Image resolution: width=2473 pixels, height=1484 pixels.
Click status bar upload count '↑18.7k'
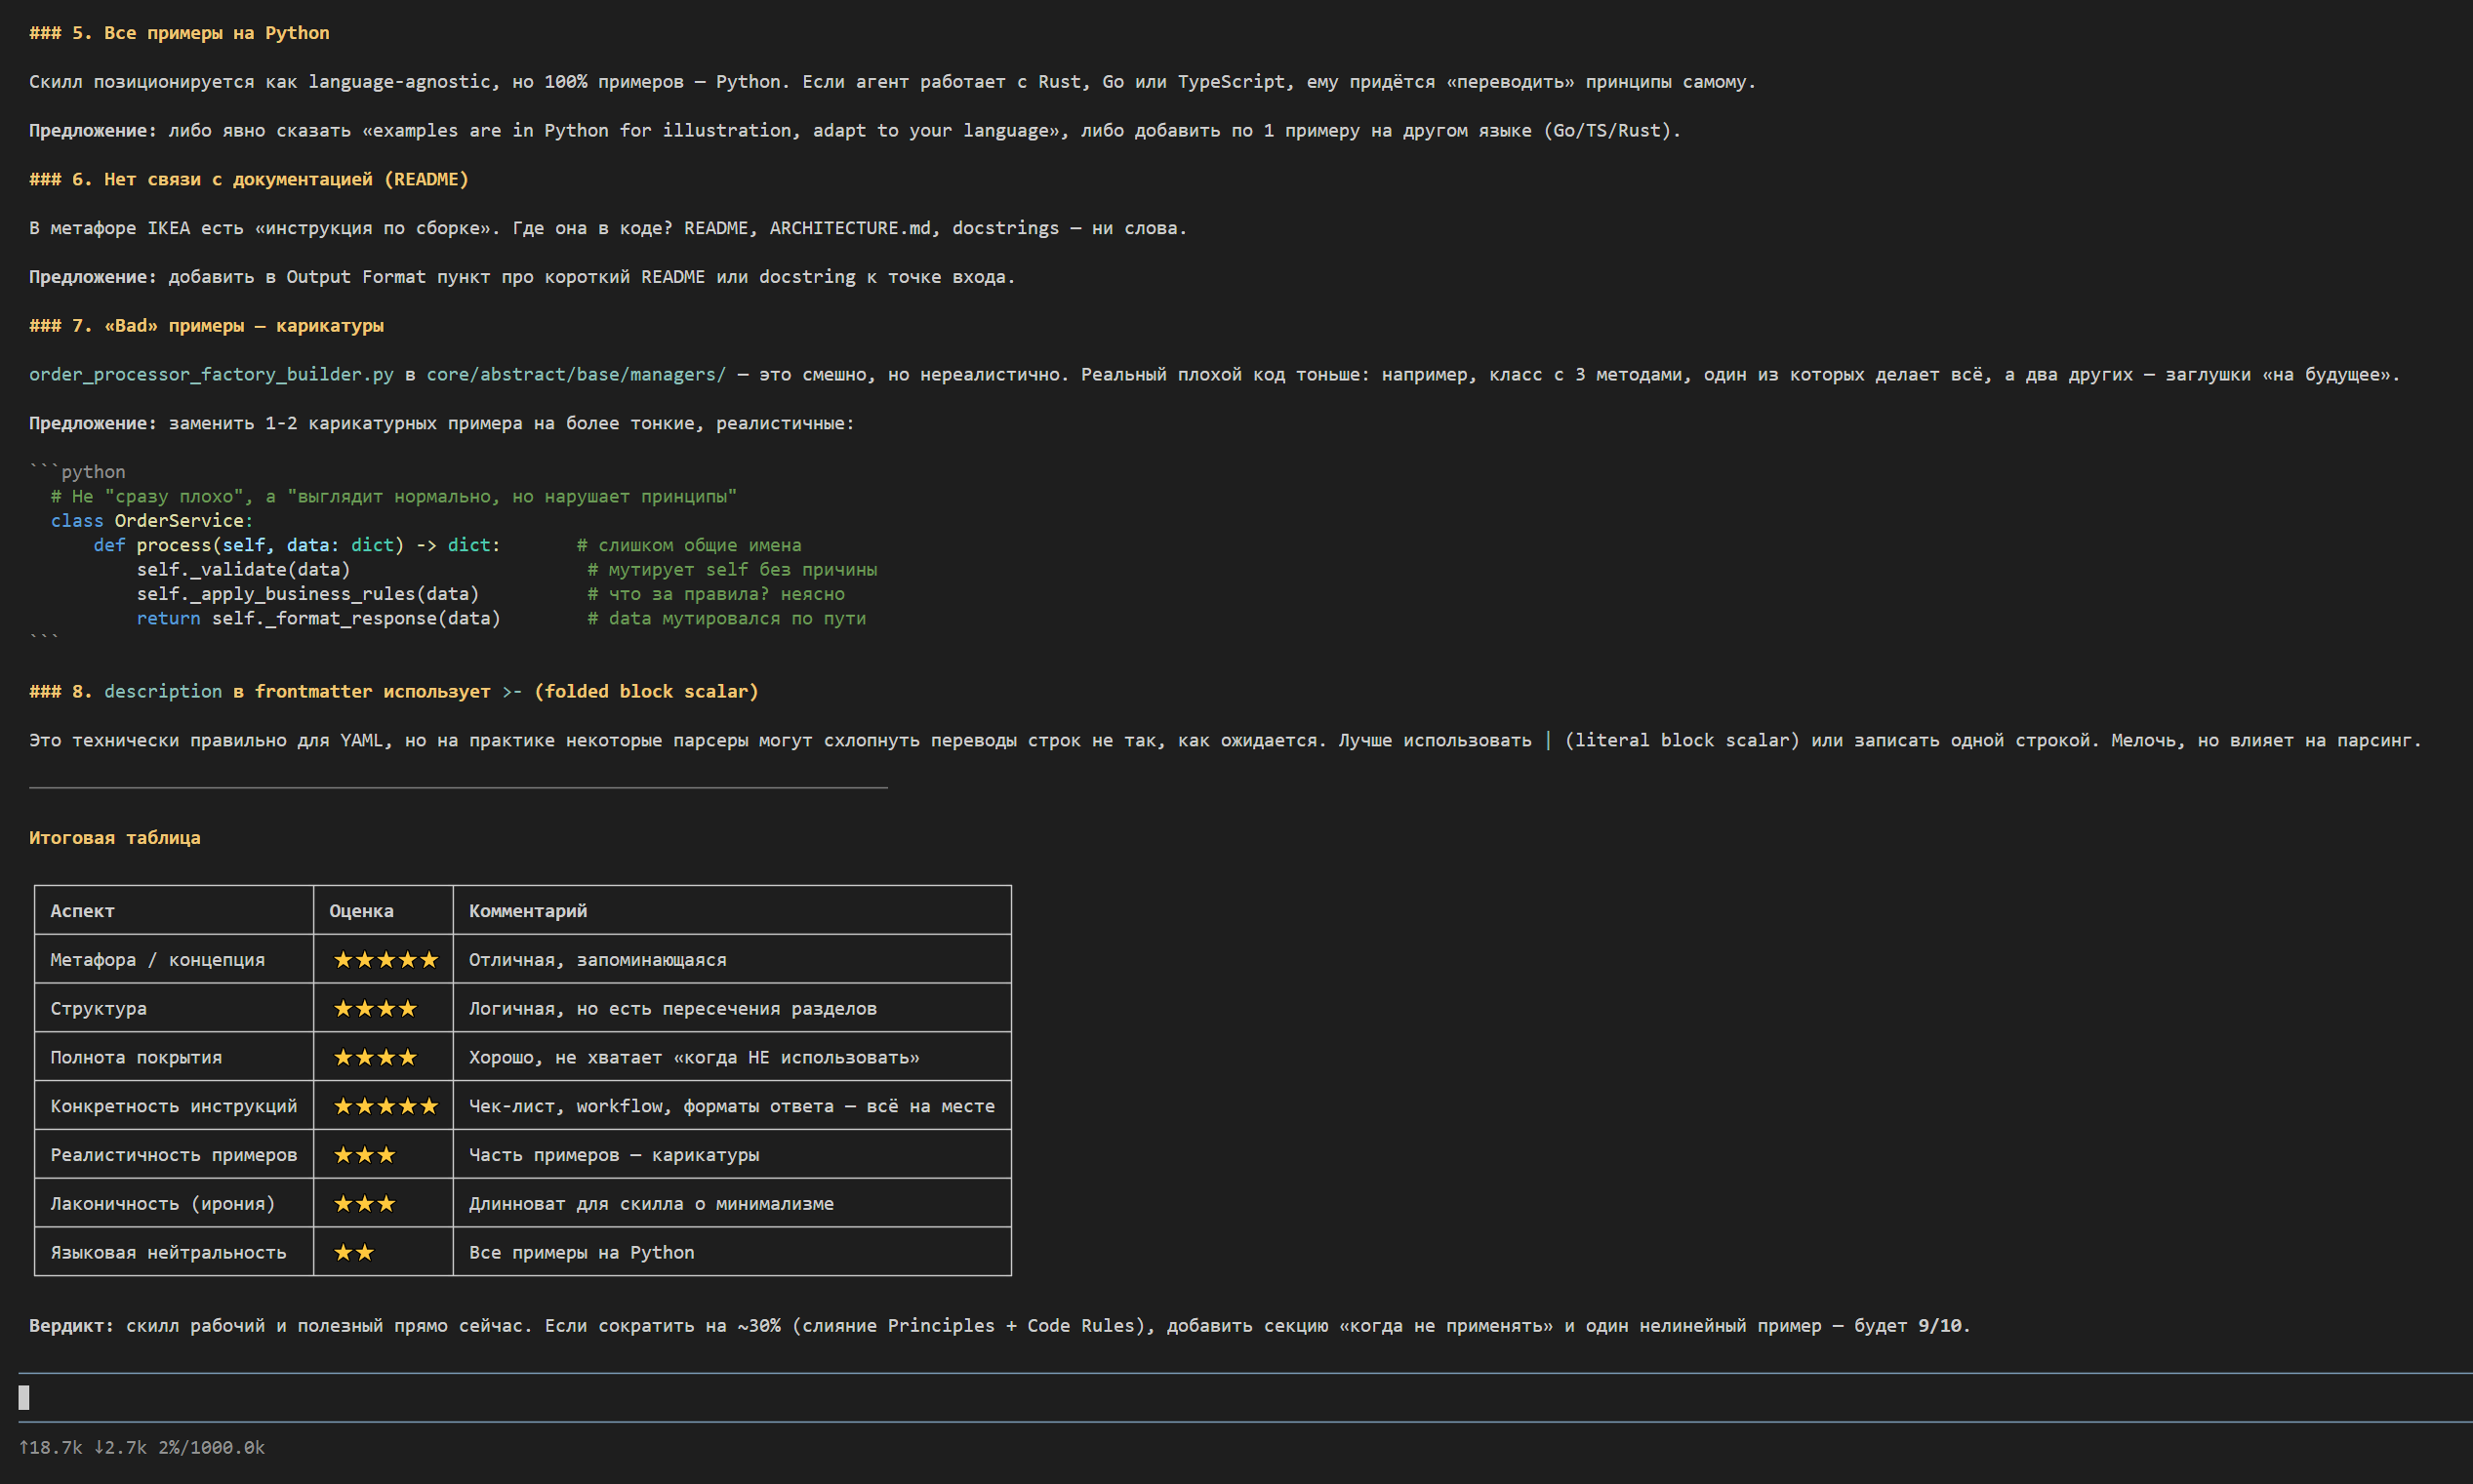[x=50, y=1447]
